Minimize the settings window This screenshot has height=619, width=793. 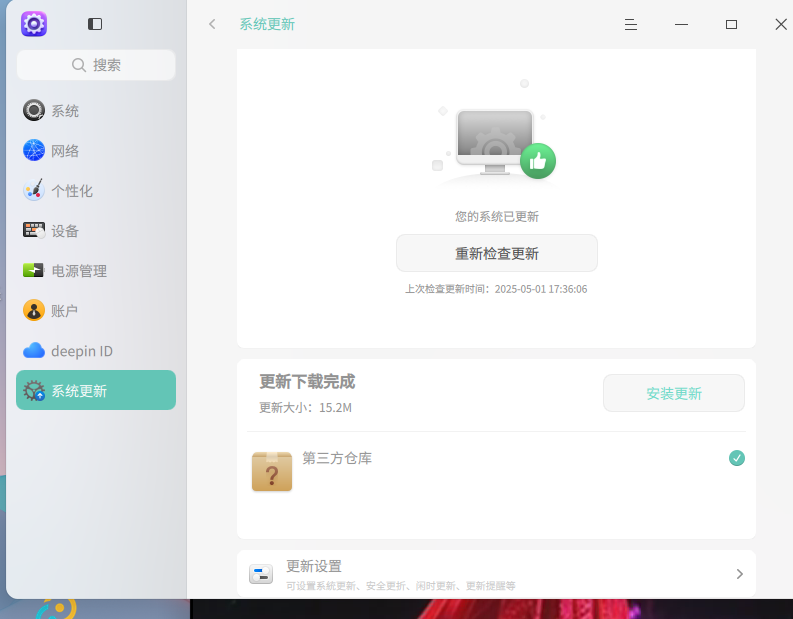coord(681,24)
